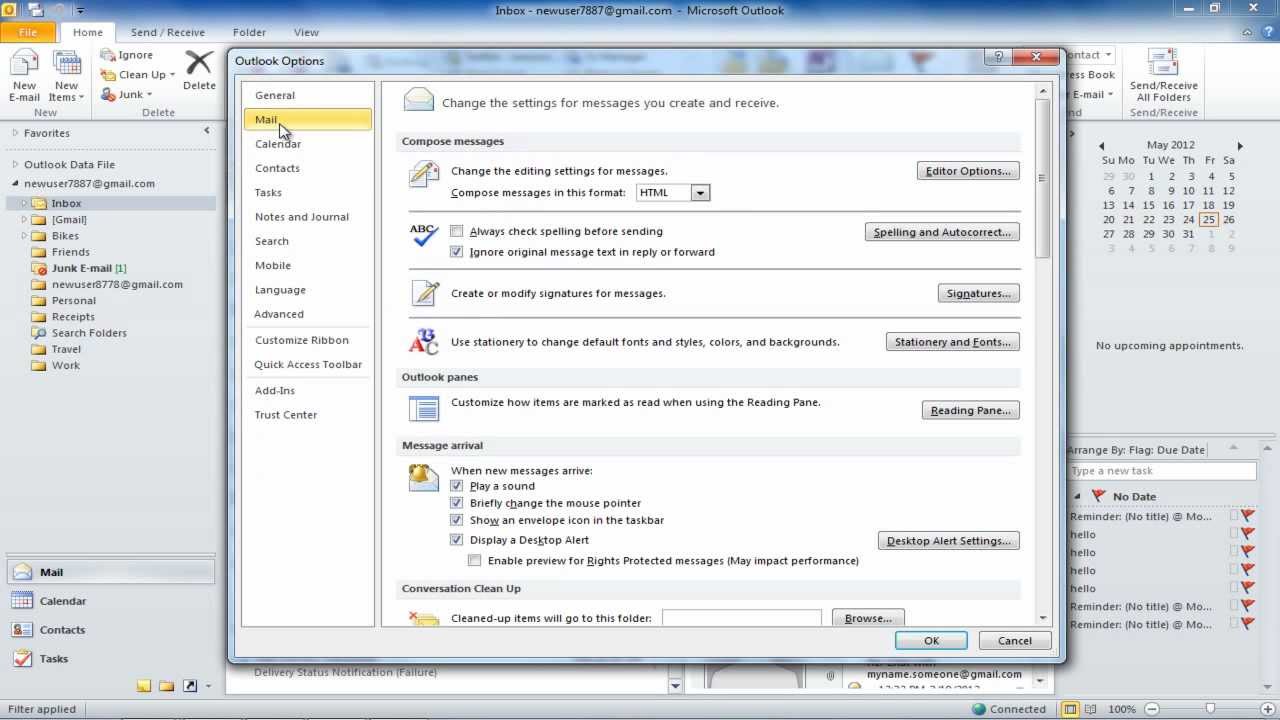The image size is (1280, 720).
Task: Uncheck Ignore original message text option
Action: 457,252
